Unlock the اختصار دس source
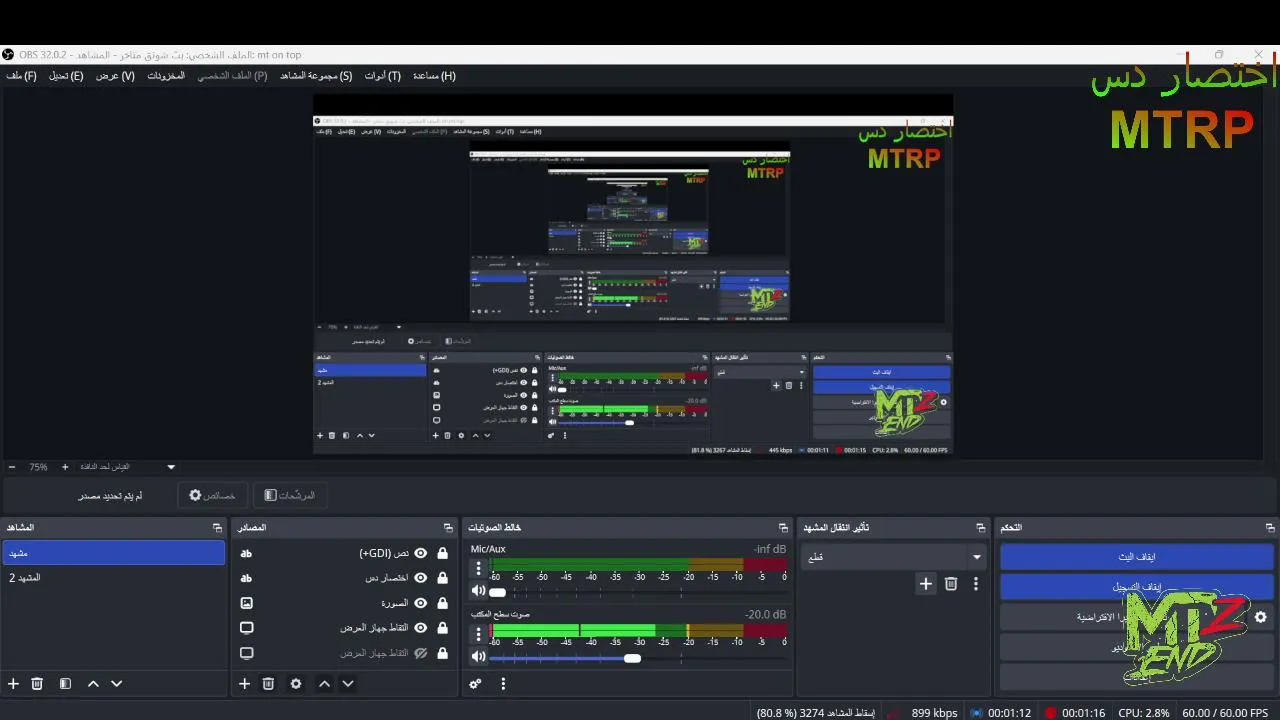Image resolution: width=1280 pixels, height=720 pixels. pyautogui.click(x=442, y=578)
